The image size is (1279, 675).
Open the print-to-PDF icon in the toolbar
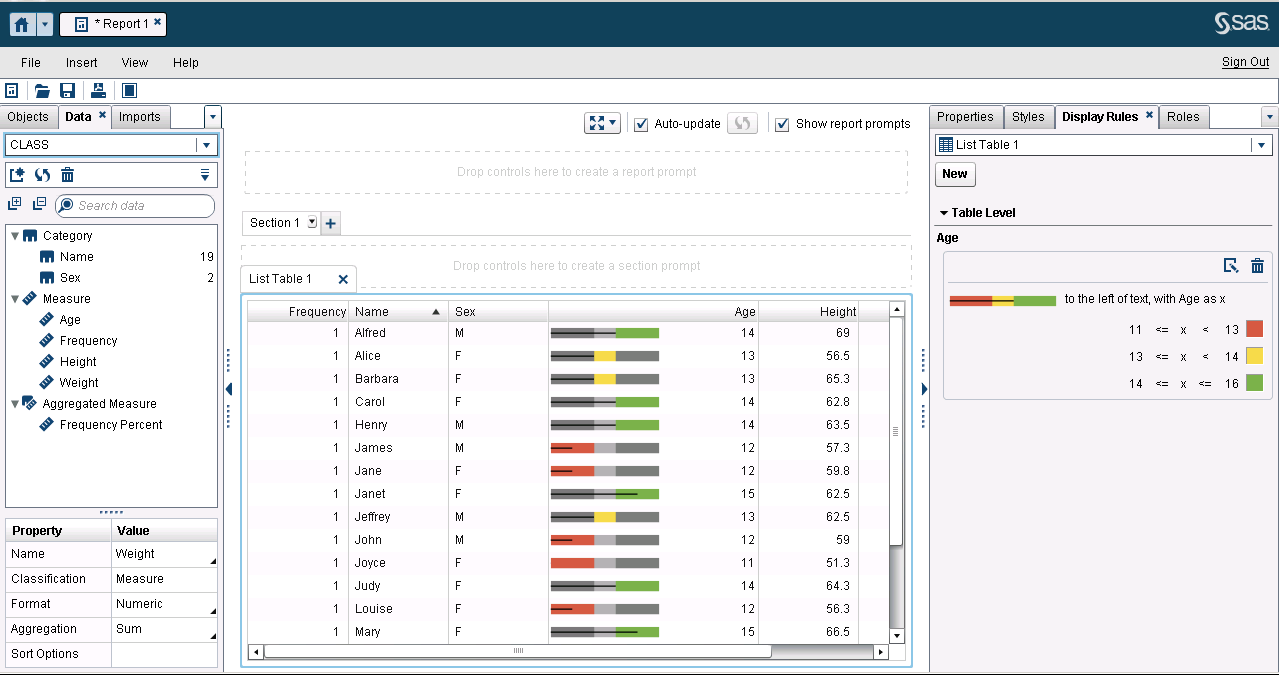[x=97, y=90]
